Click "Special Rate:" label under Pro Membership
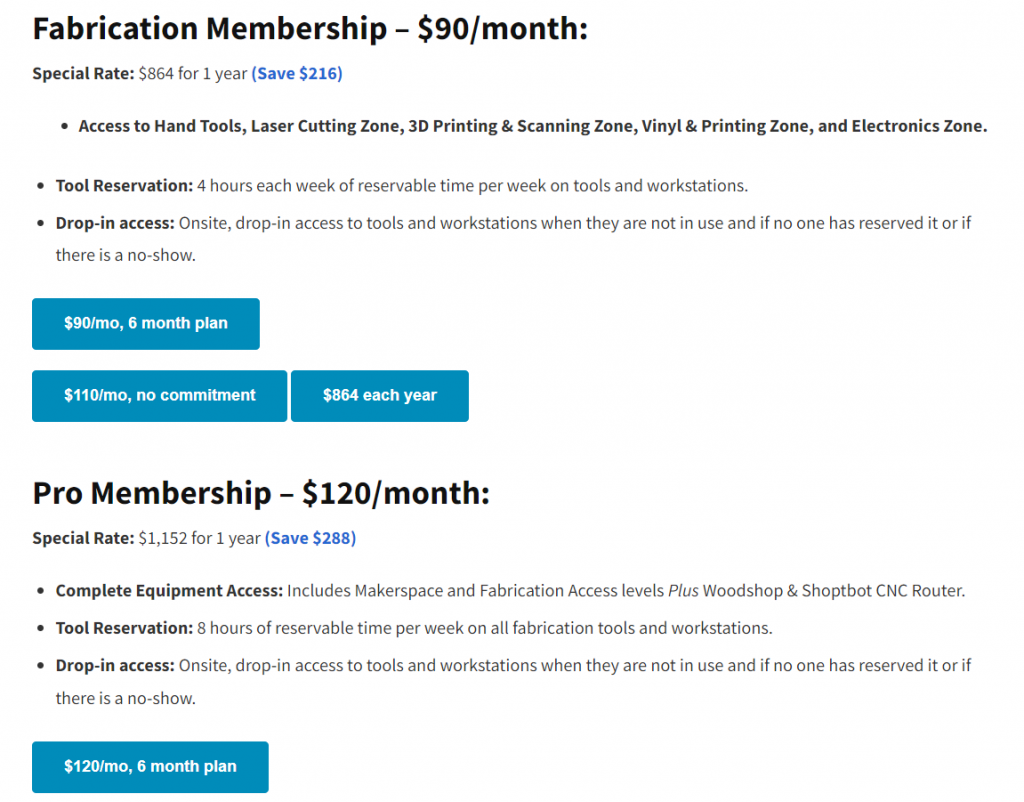 pyautogui.click(x=83, y=538)
